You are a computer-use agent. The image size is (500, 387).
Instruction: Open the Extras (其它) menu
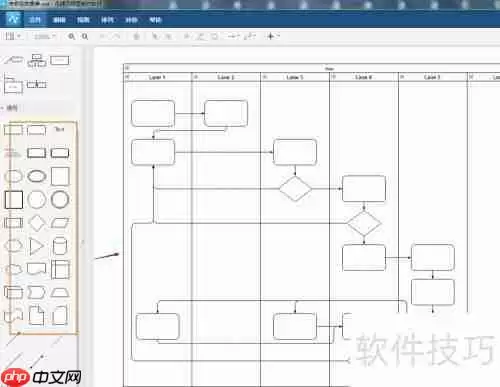click(x=131, y=20)
